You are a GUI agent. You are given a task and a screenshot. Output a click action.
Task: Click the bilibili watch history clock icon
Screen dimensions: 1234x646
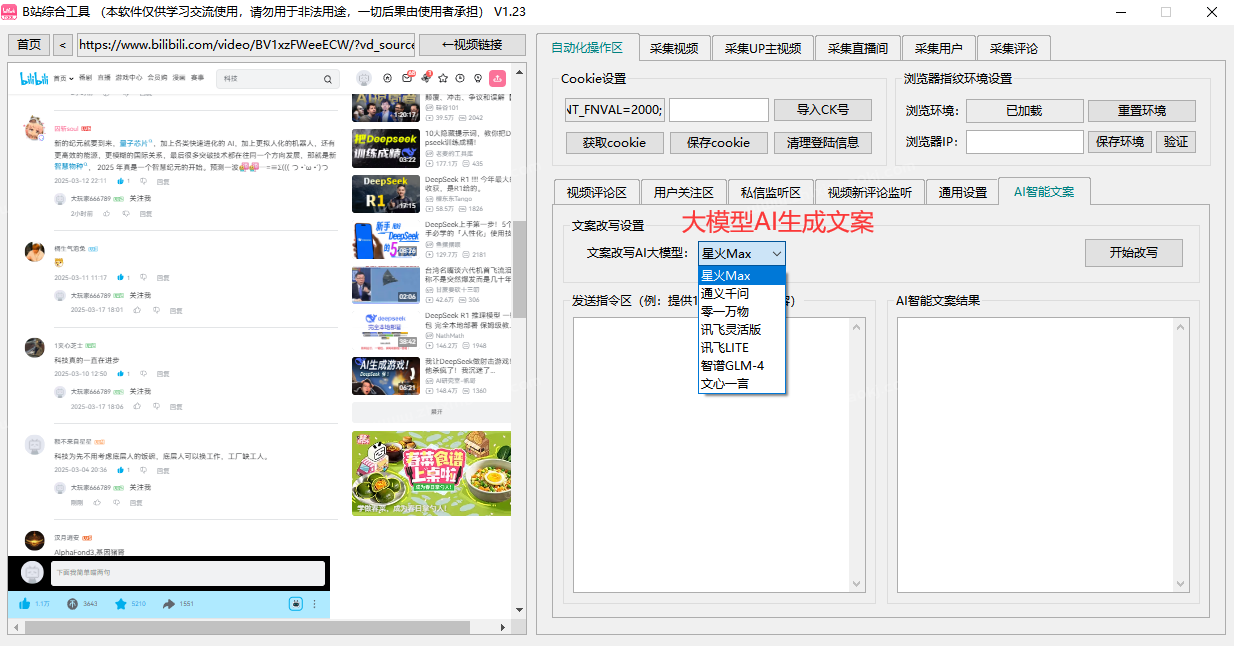[x=459, y=78]
